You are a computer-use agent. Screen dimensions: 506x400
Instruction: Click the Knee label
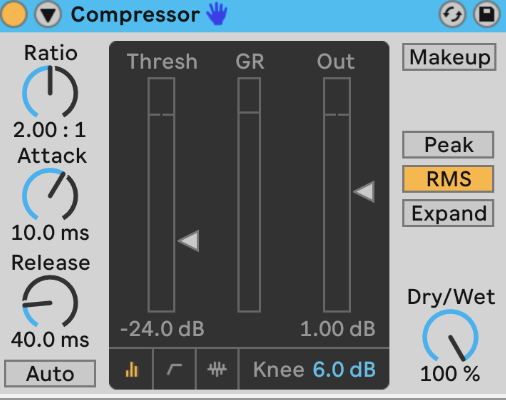pos(279,369)
